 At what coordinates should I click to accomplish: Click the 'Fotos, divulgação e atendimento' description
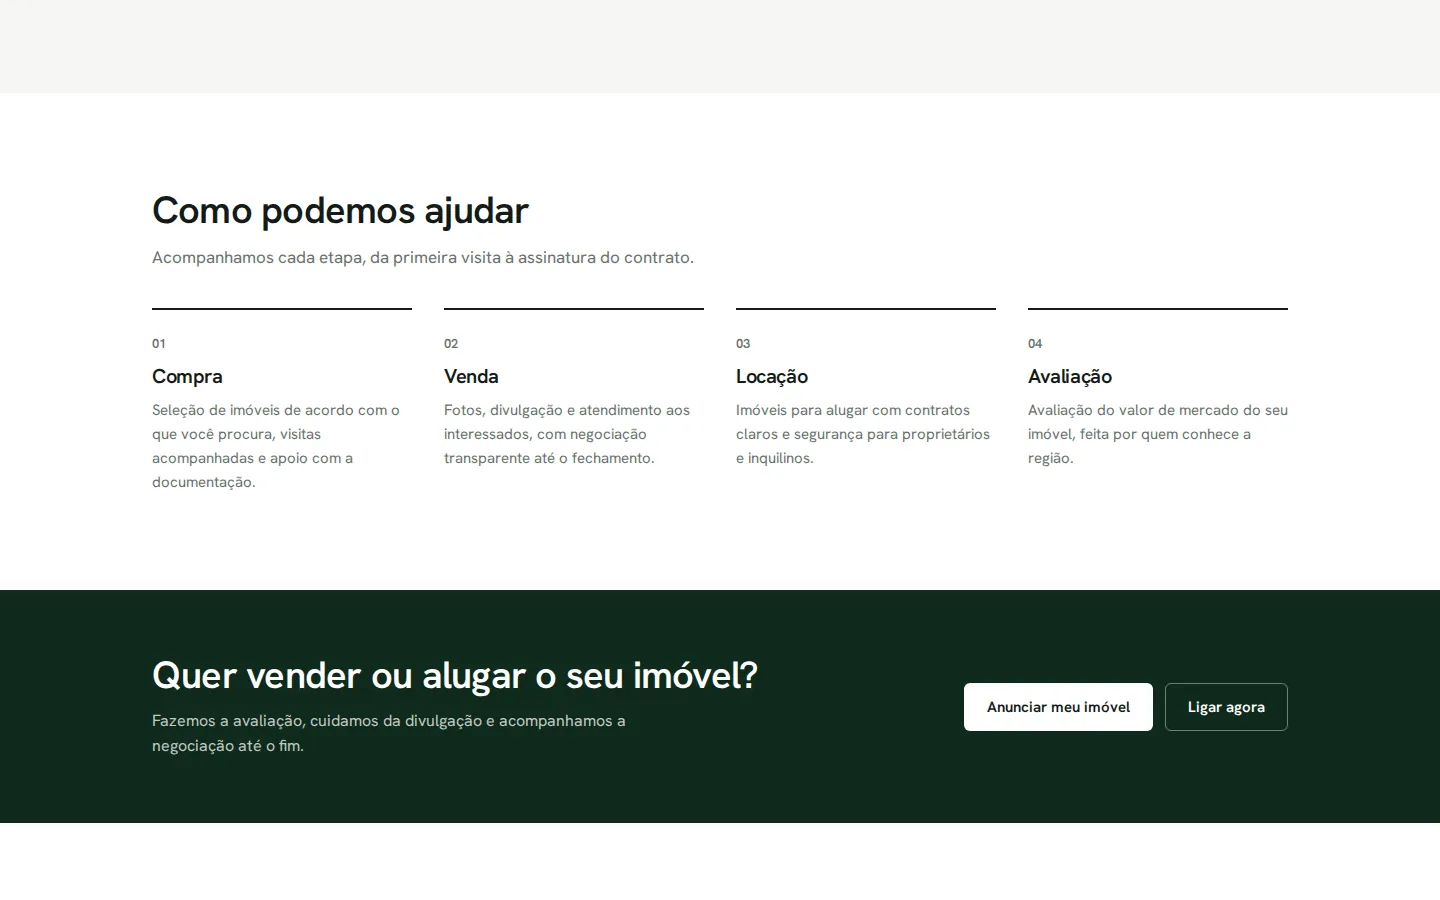pyautogui.click(x=567, y=434)
